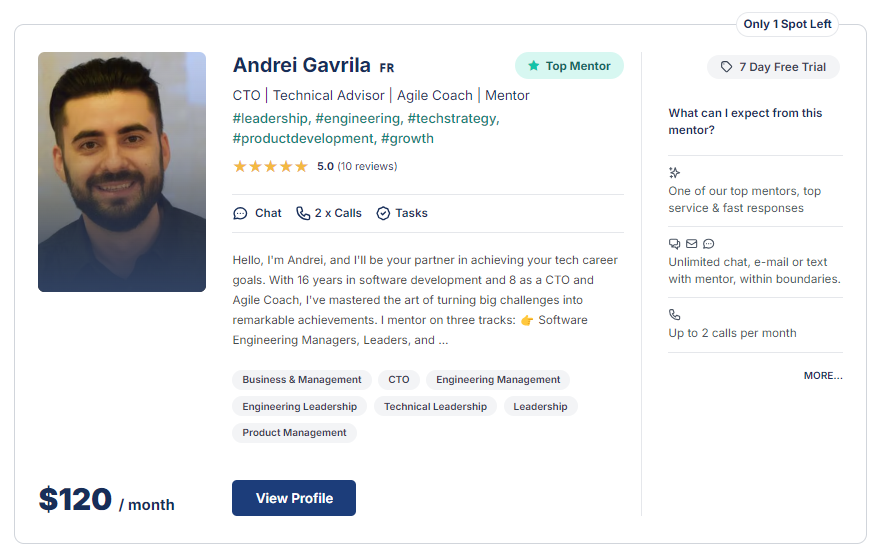This screenshot has width=882, height=556.
Task: Open the 10 reviews link
Action: [x=367, y=167]
